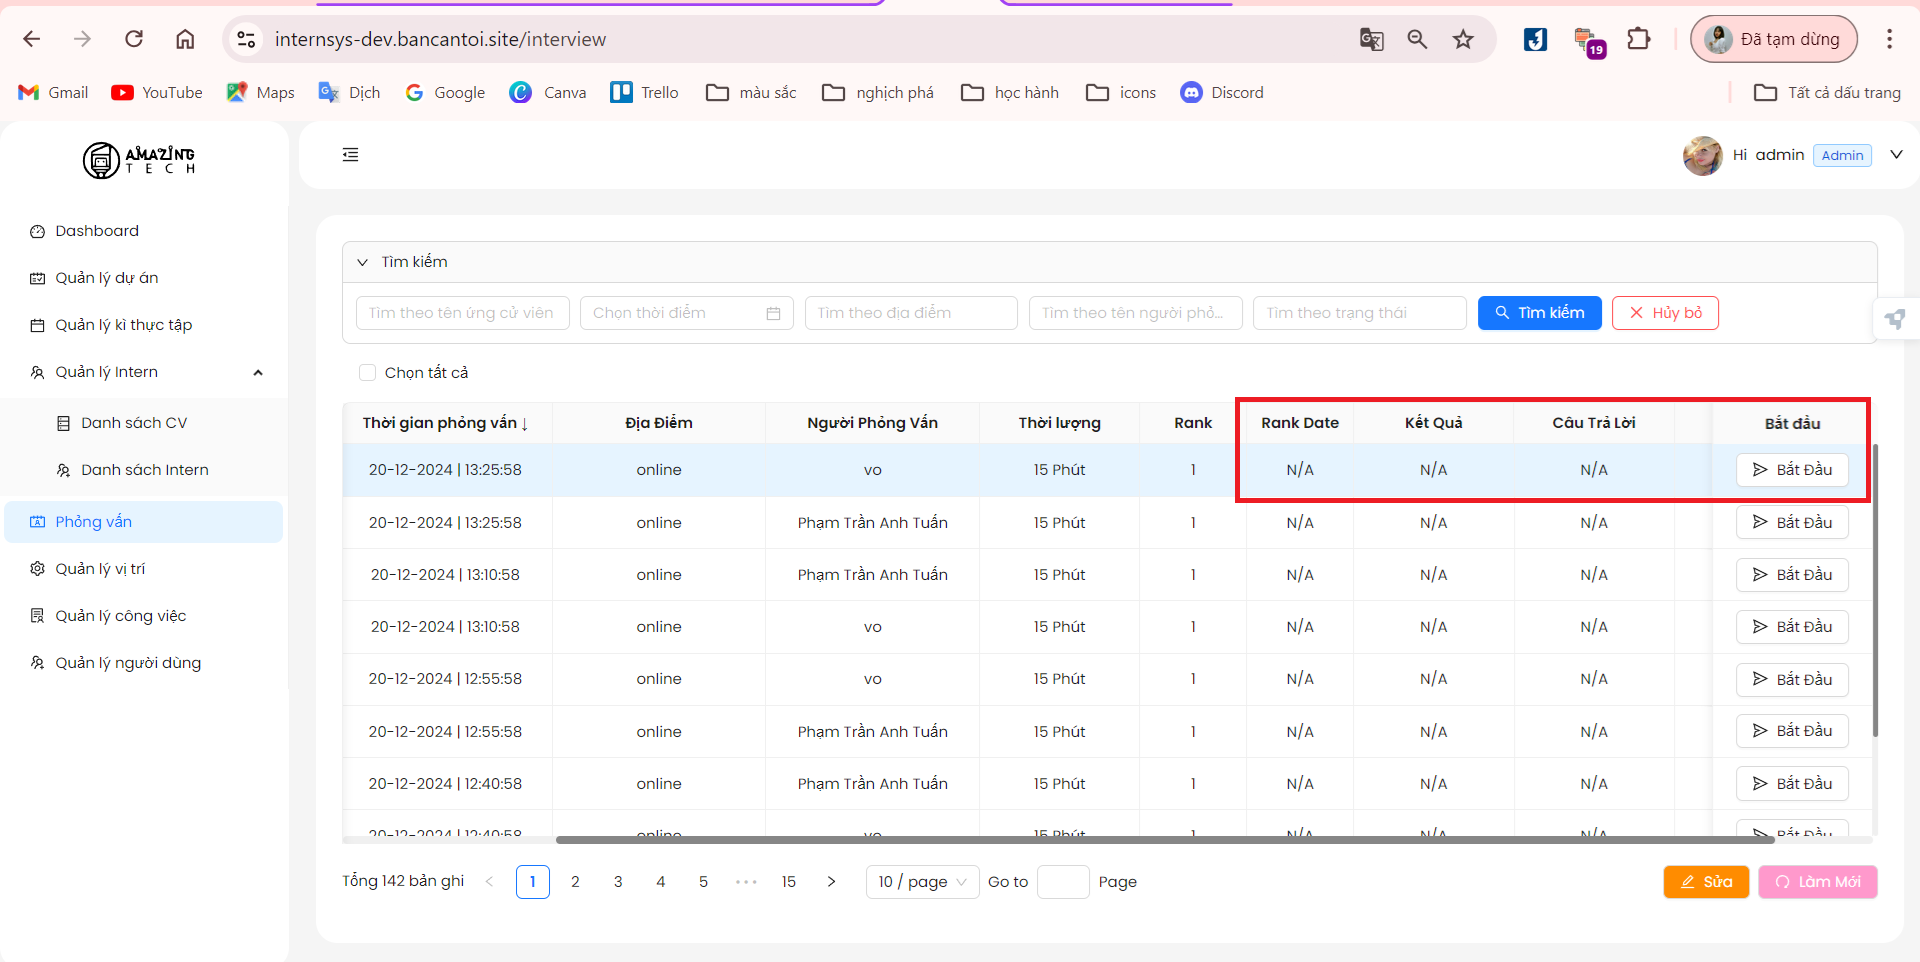
Task: Open Dashboard from the sidebar
Action: (97, 231)
